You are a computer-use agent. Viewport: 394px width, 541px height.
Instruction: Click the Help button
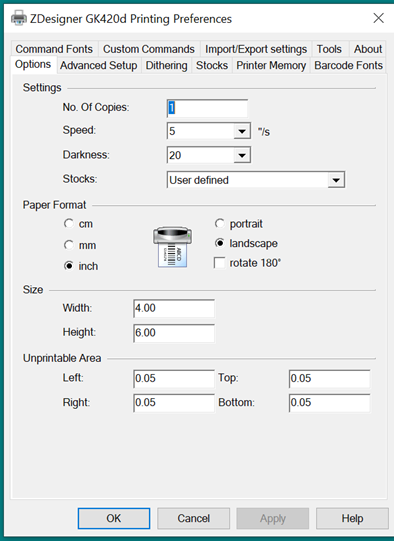point(352,518)
